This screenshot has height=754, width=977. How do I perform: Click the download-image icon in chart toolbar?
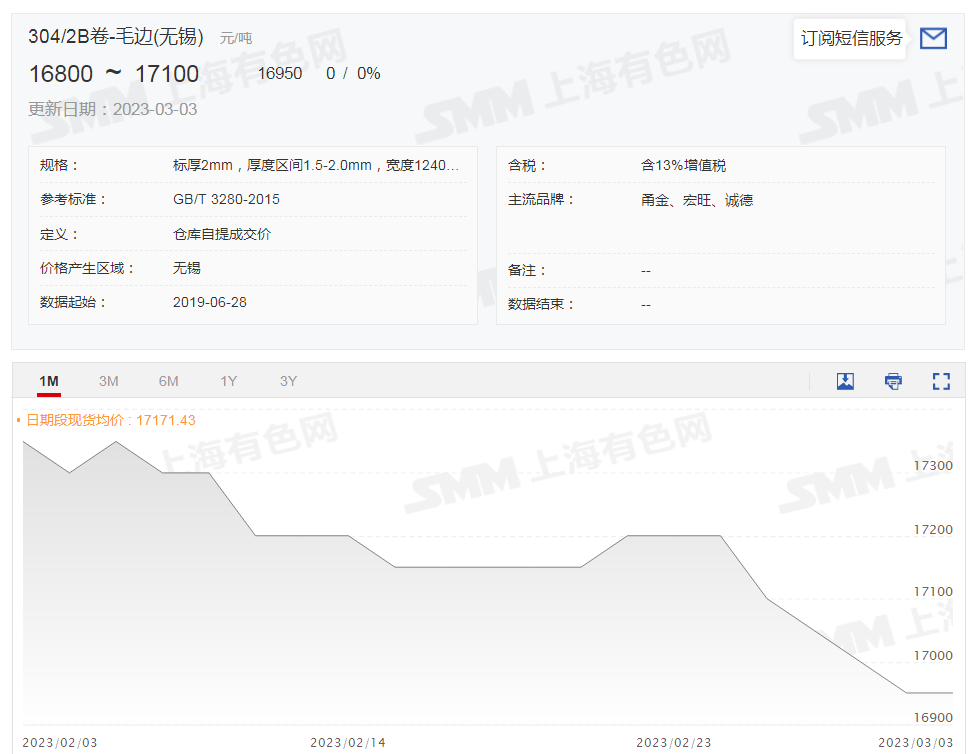tap(845, 381)
